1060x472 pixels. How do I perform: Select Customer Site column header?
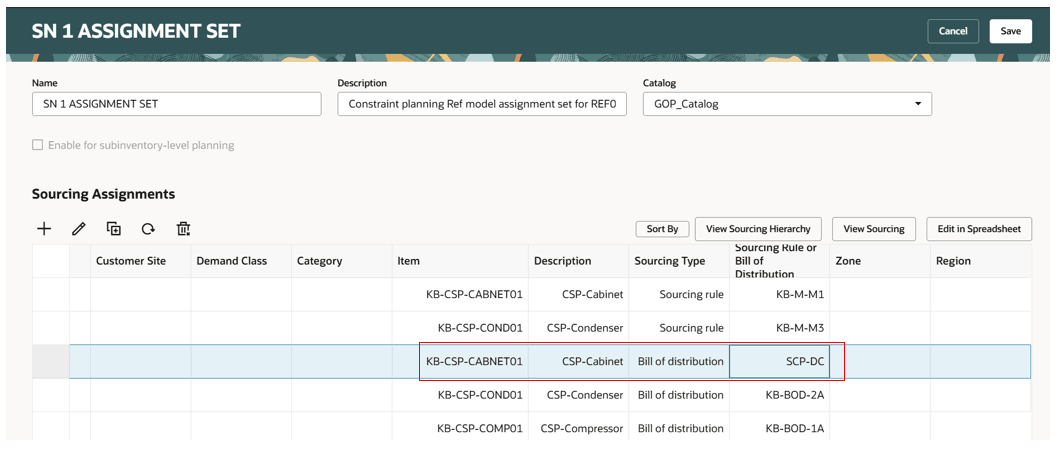point(141,261)
